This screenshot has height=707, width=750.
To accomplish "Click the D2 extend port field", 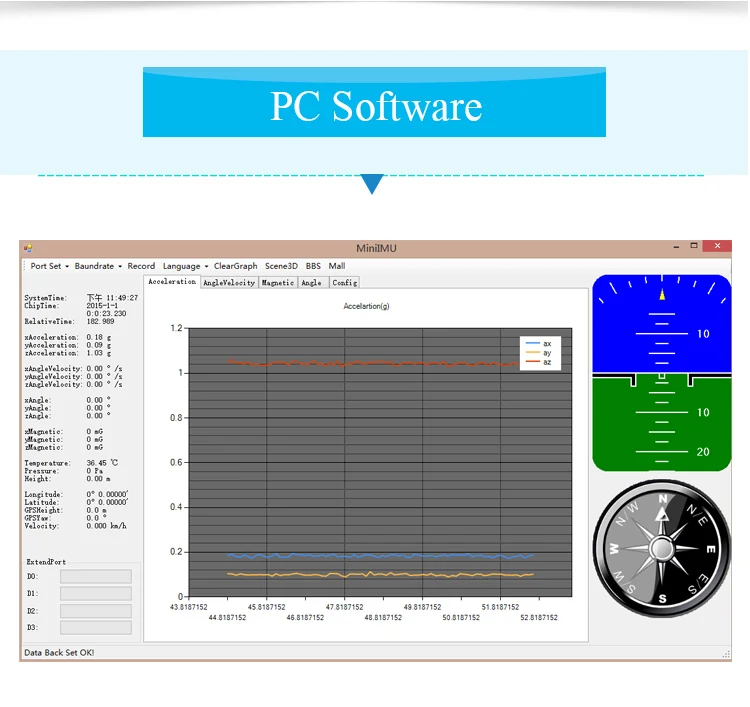I will [96, 611].
